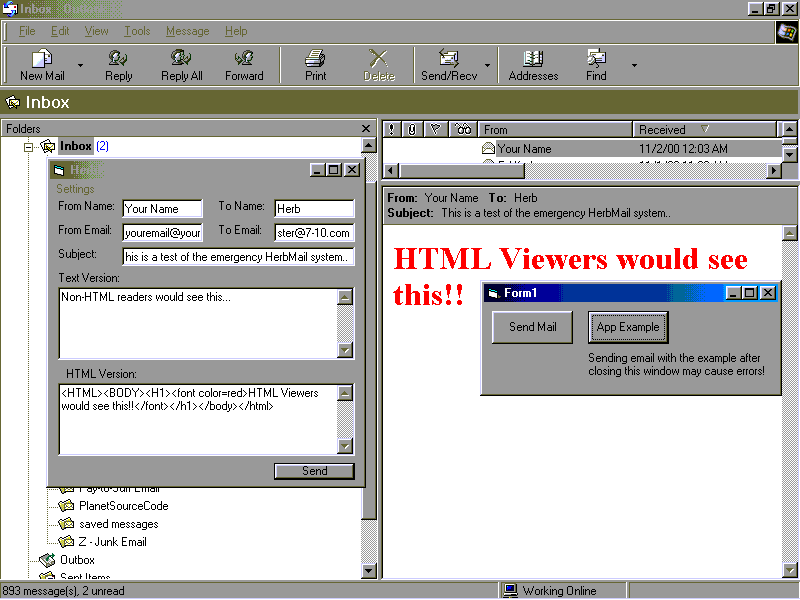
Task: Open Addresses book from toolbar
Action: point(533,65)
